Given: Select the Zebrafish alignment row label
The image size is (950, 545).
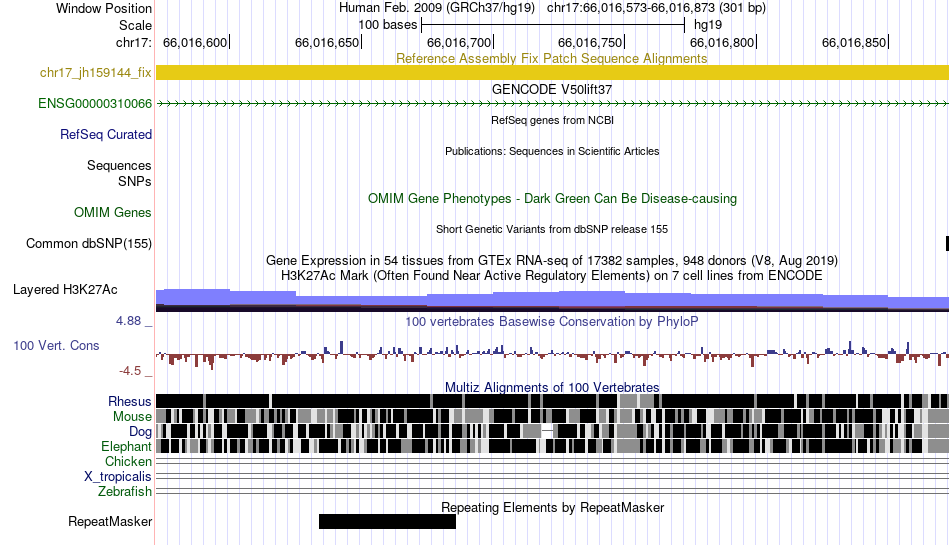Looking at the screenshot, I should point(125,491).
